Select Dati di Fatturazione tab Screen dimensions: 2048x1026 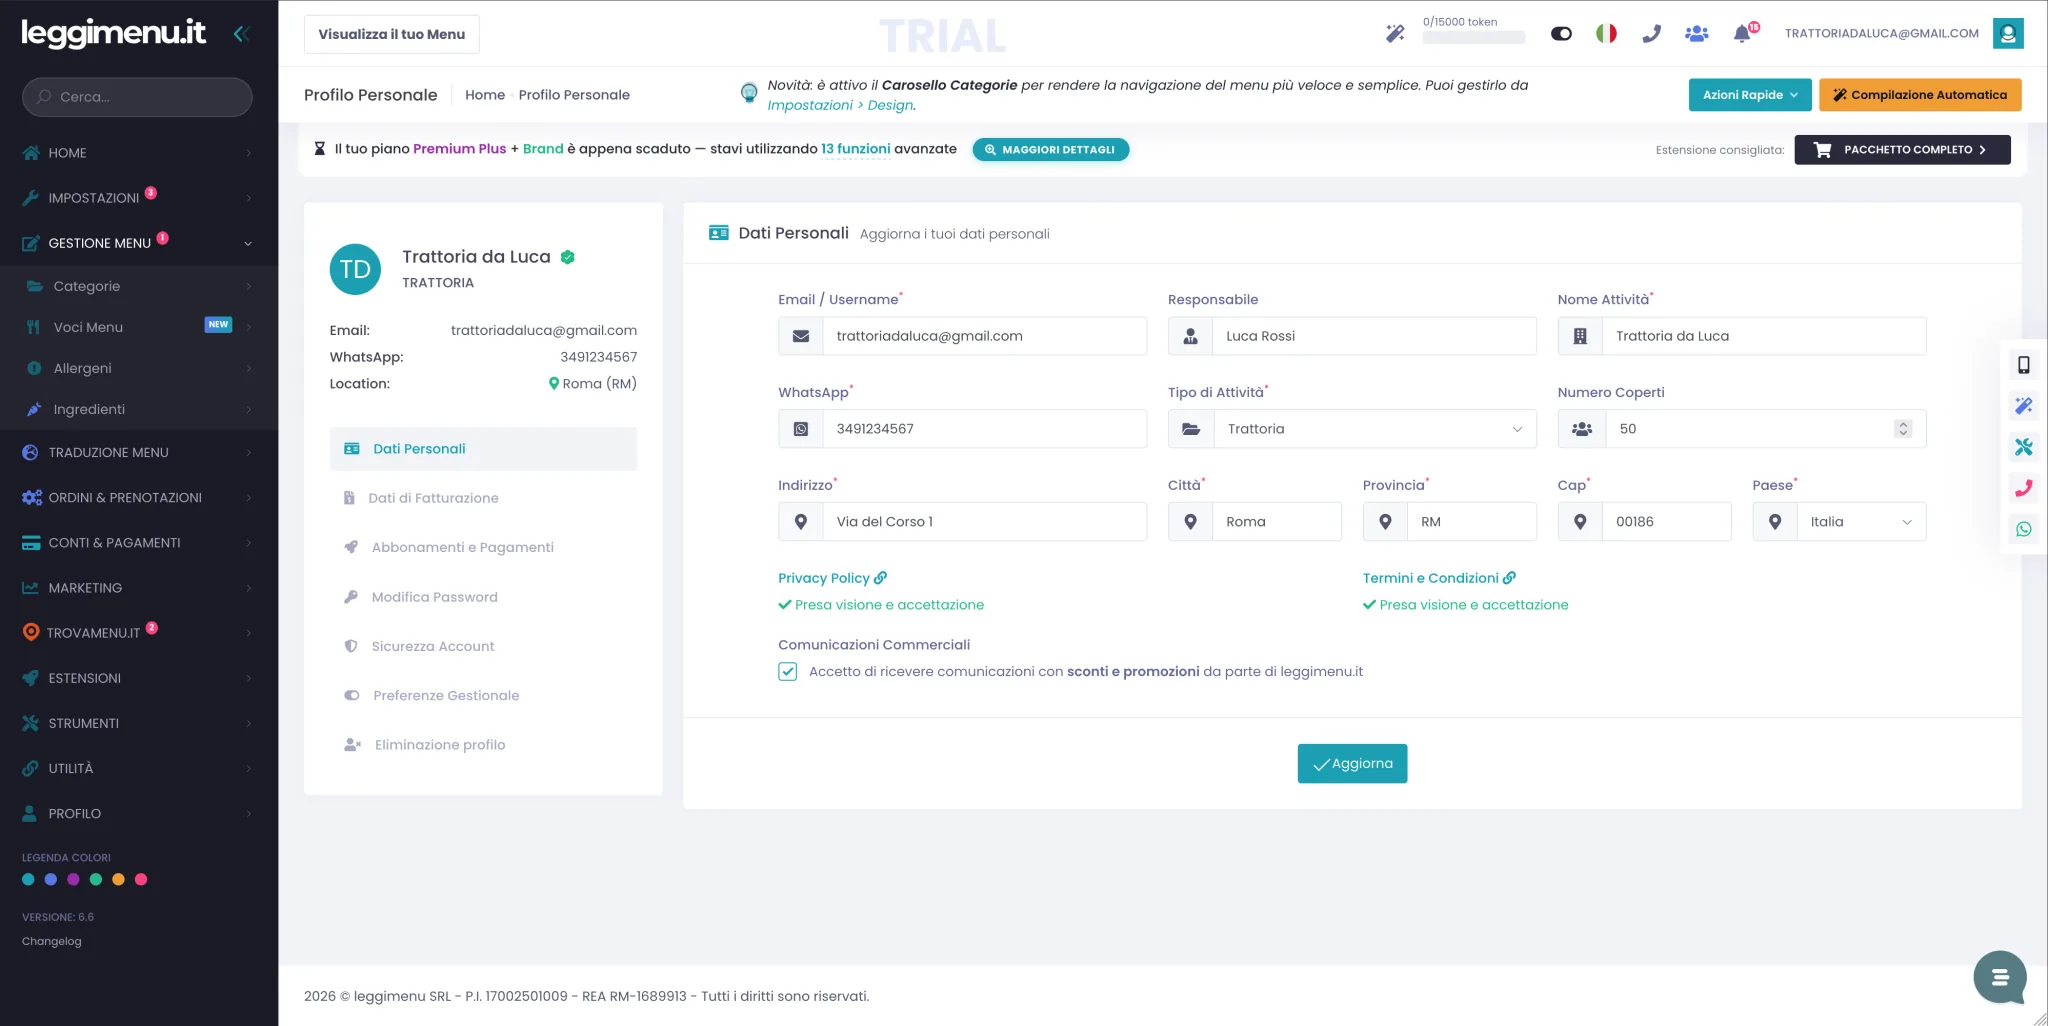[x=483, y=498]
